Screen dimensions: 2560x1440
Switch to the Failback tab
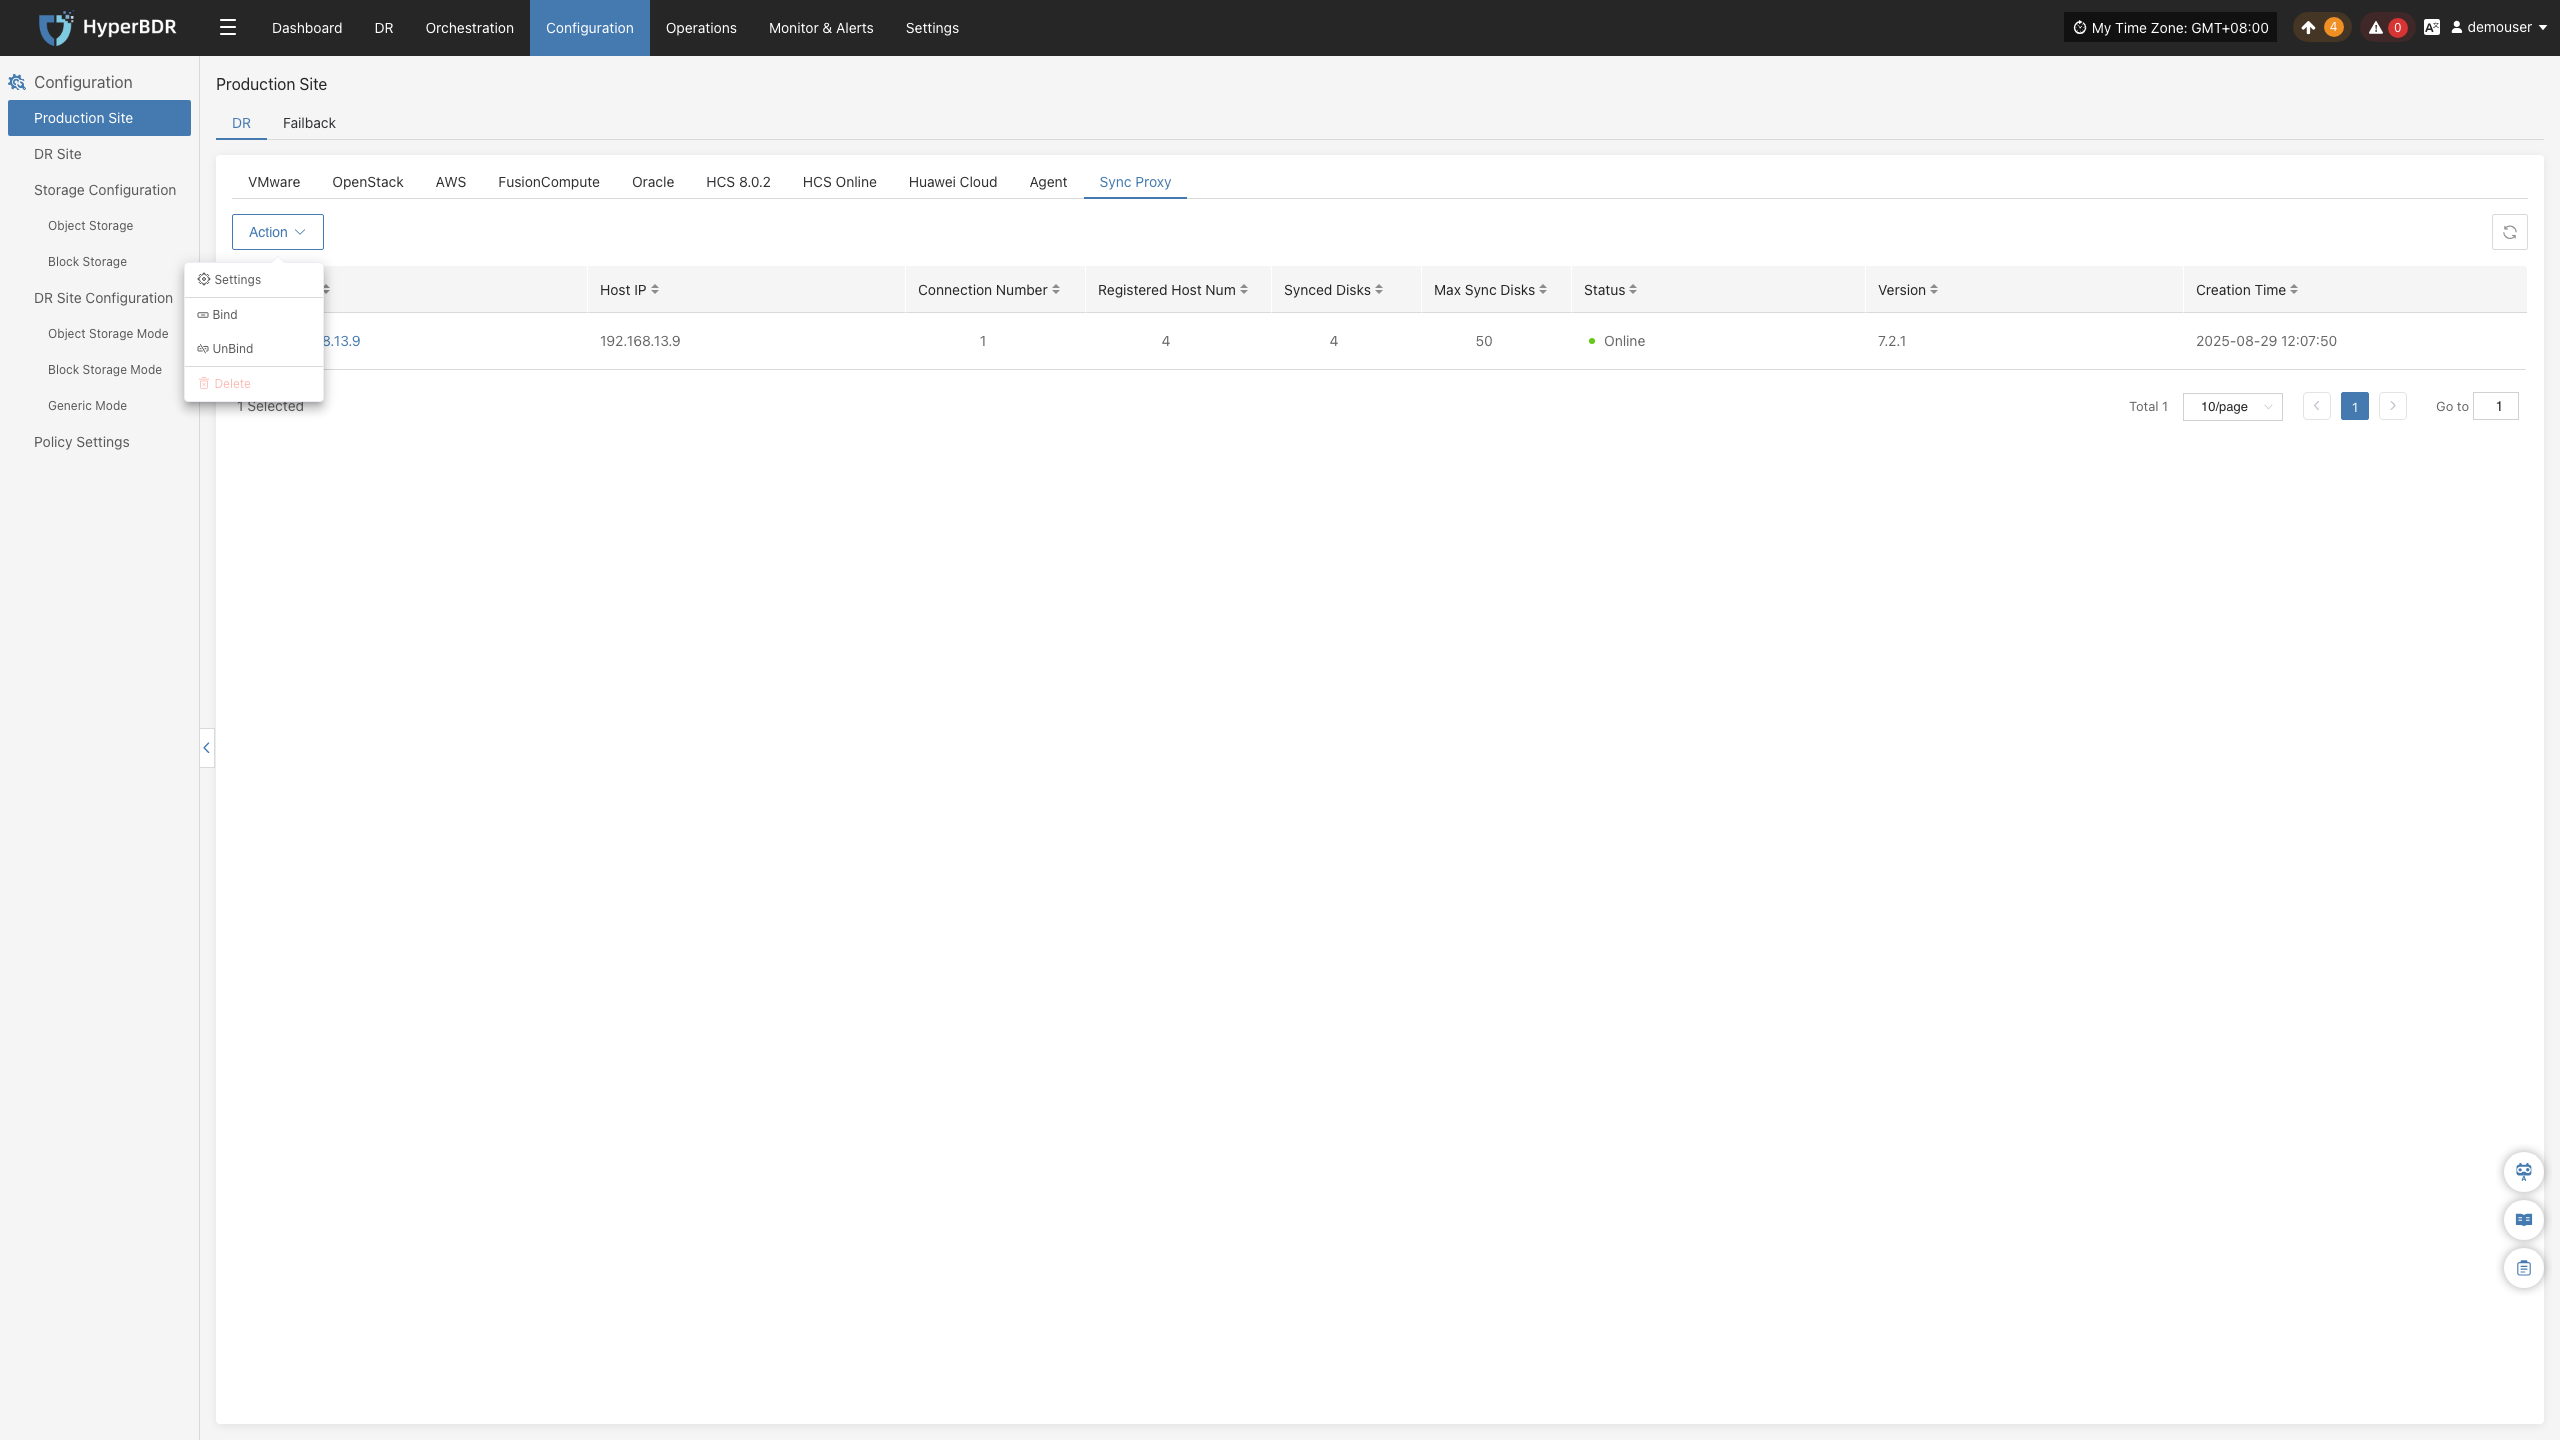[309, 123]
